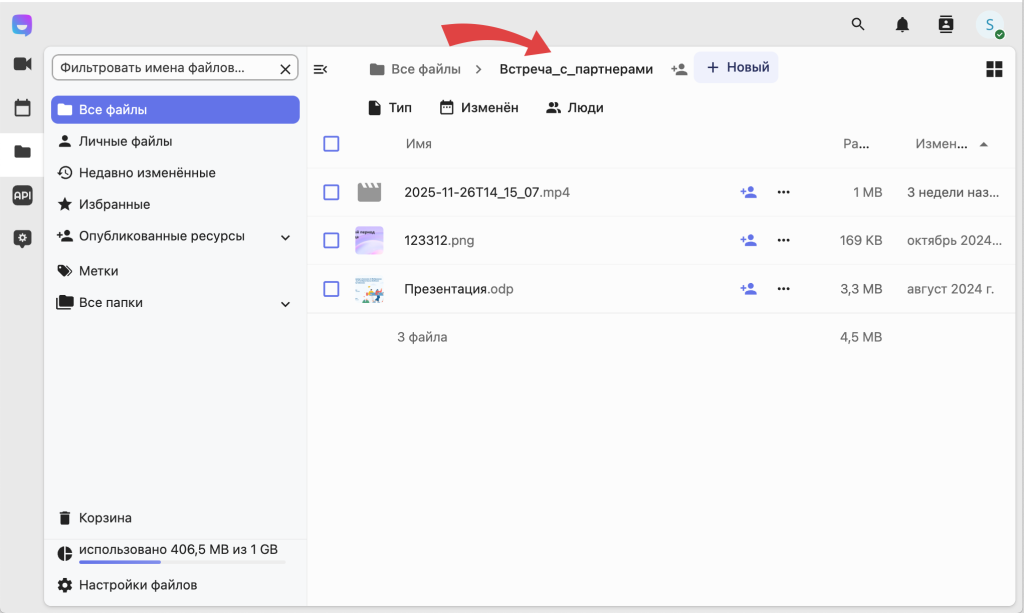Open the contacts icon in header

[x=946, y=25]
